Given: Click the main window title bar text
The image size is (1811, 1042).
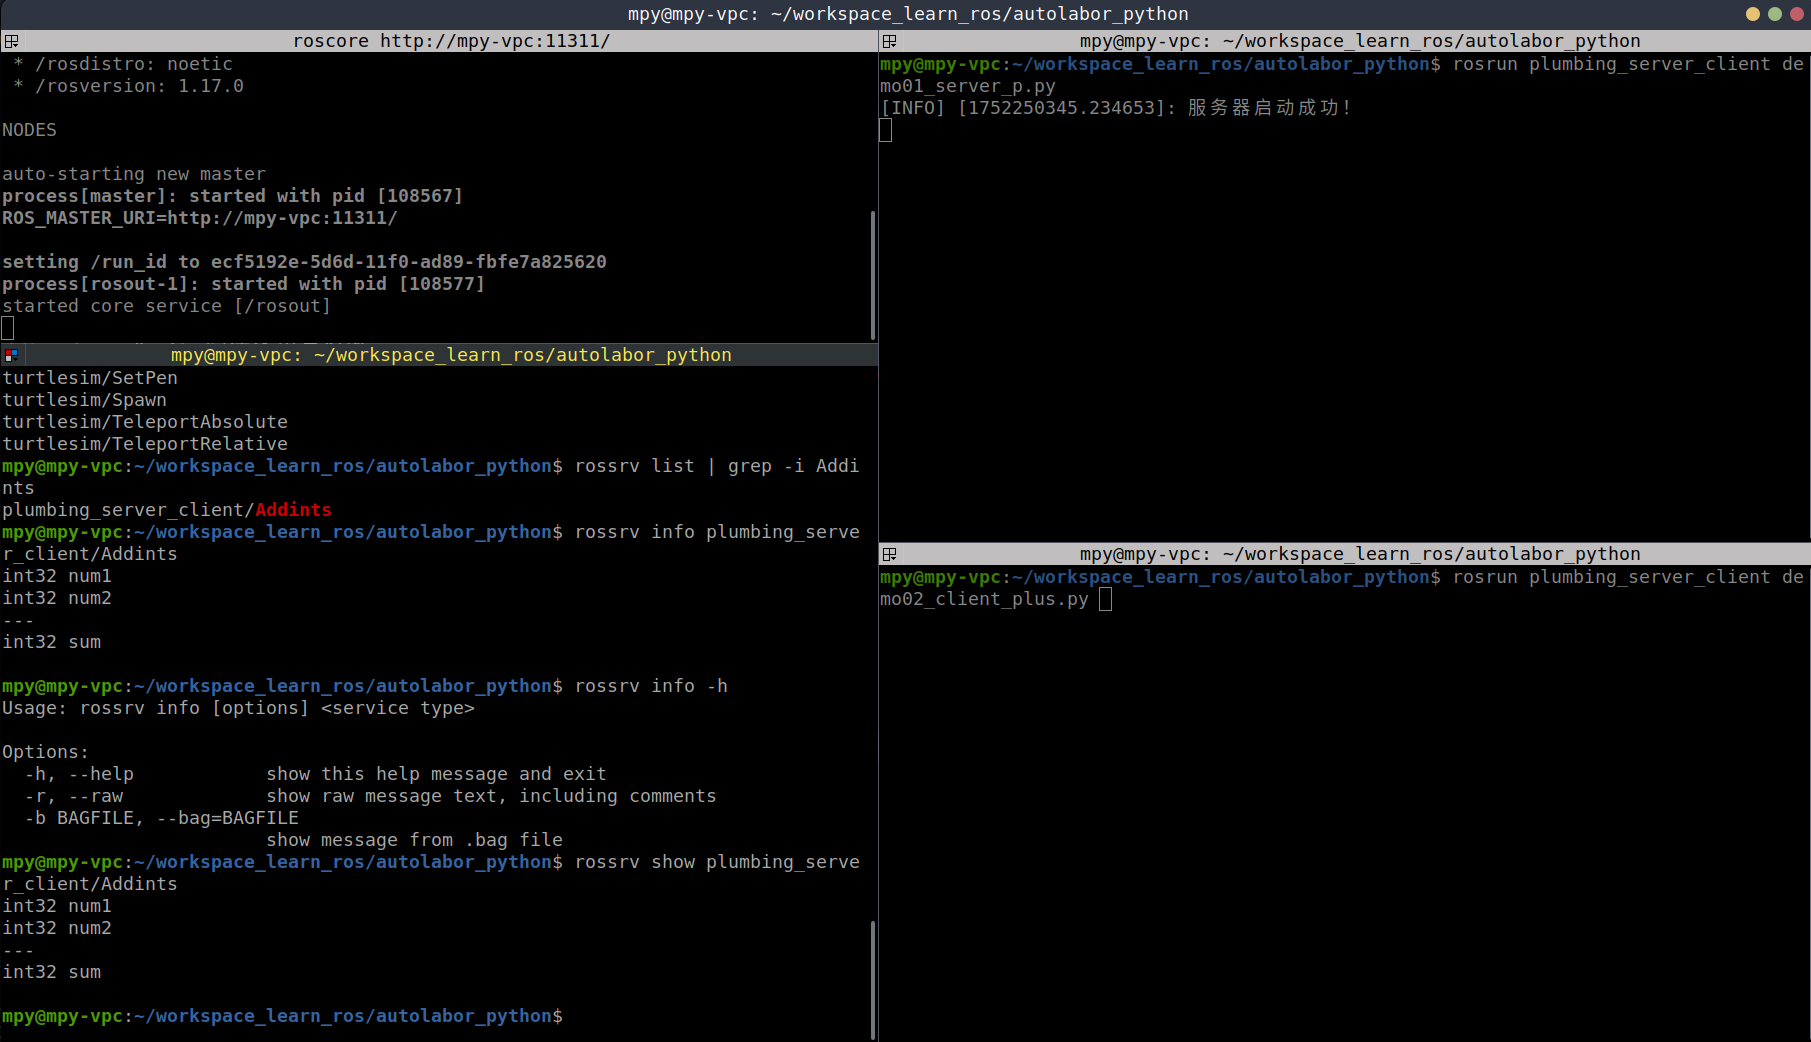Looking at the screenshot, I should coord(907,14).
